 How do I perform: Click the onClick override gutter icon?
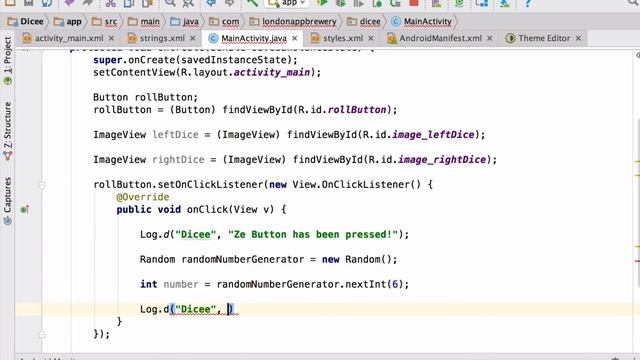[x=24, y=209]
